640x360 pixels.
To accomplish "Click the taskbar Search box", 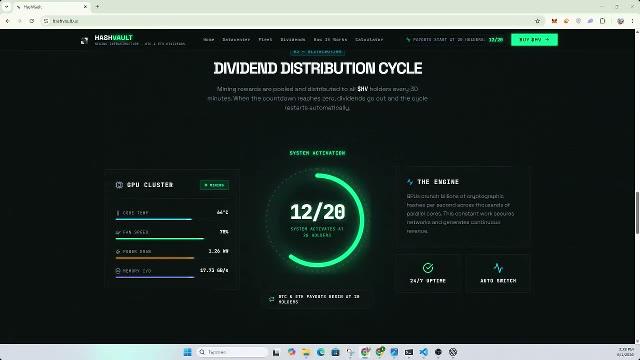I will point(233,352).
